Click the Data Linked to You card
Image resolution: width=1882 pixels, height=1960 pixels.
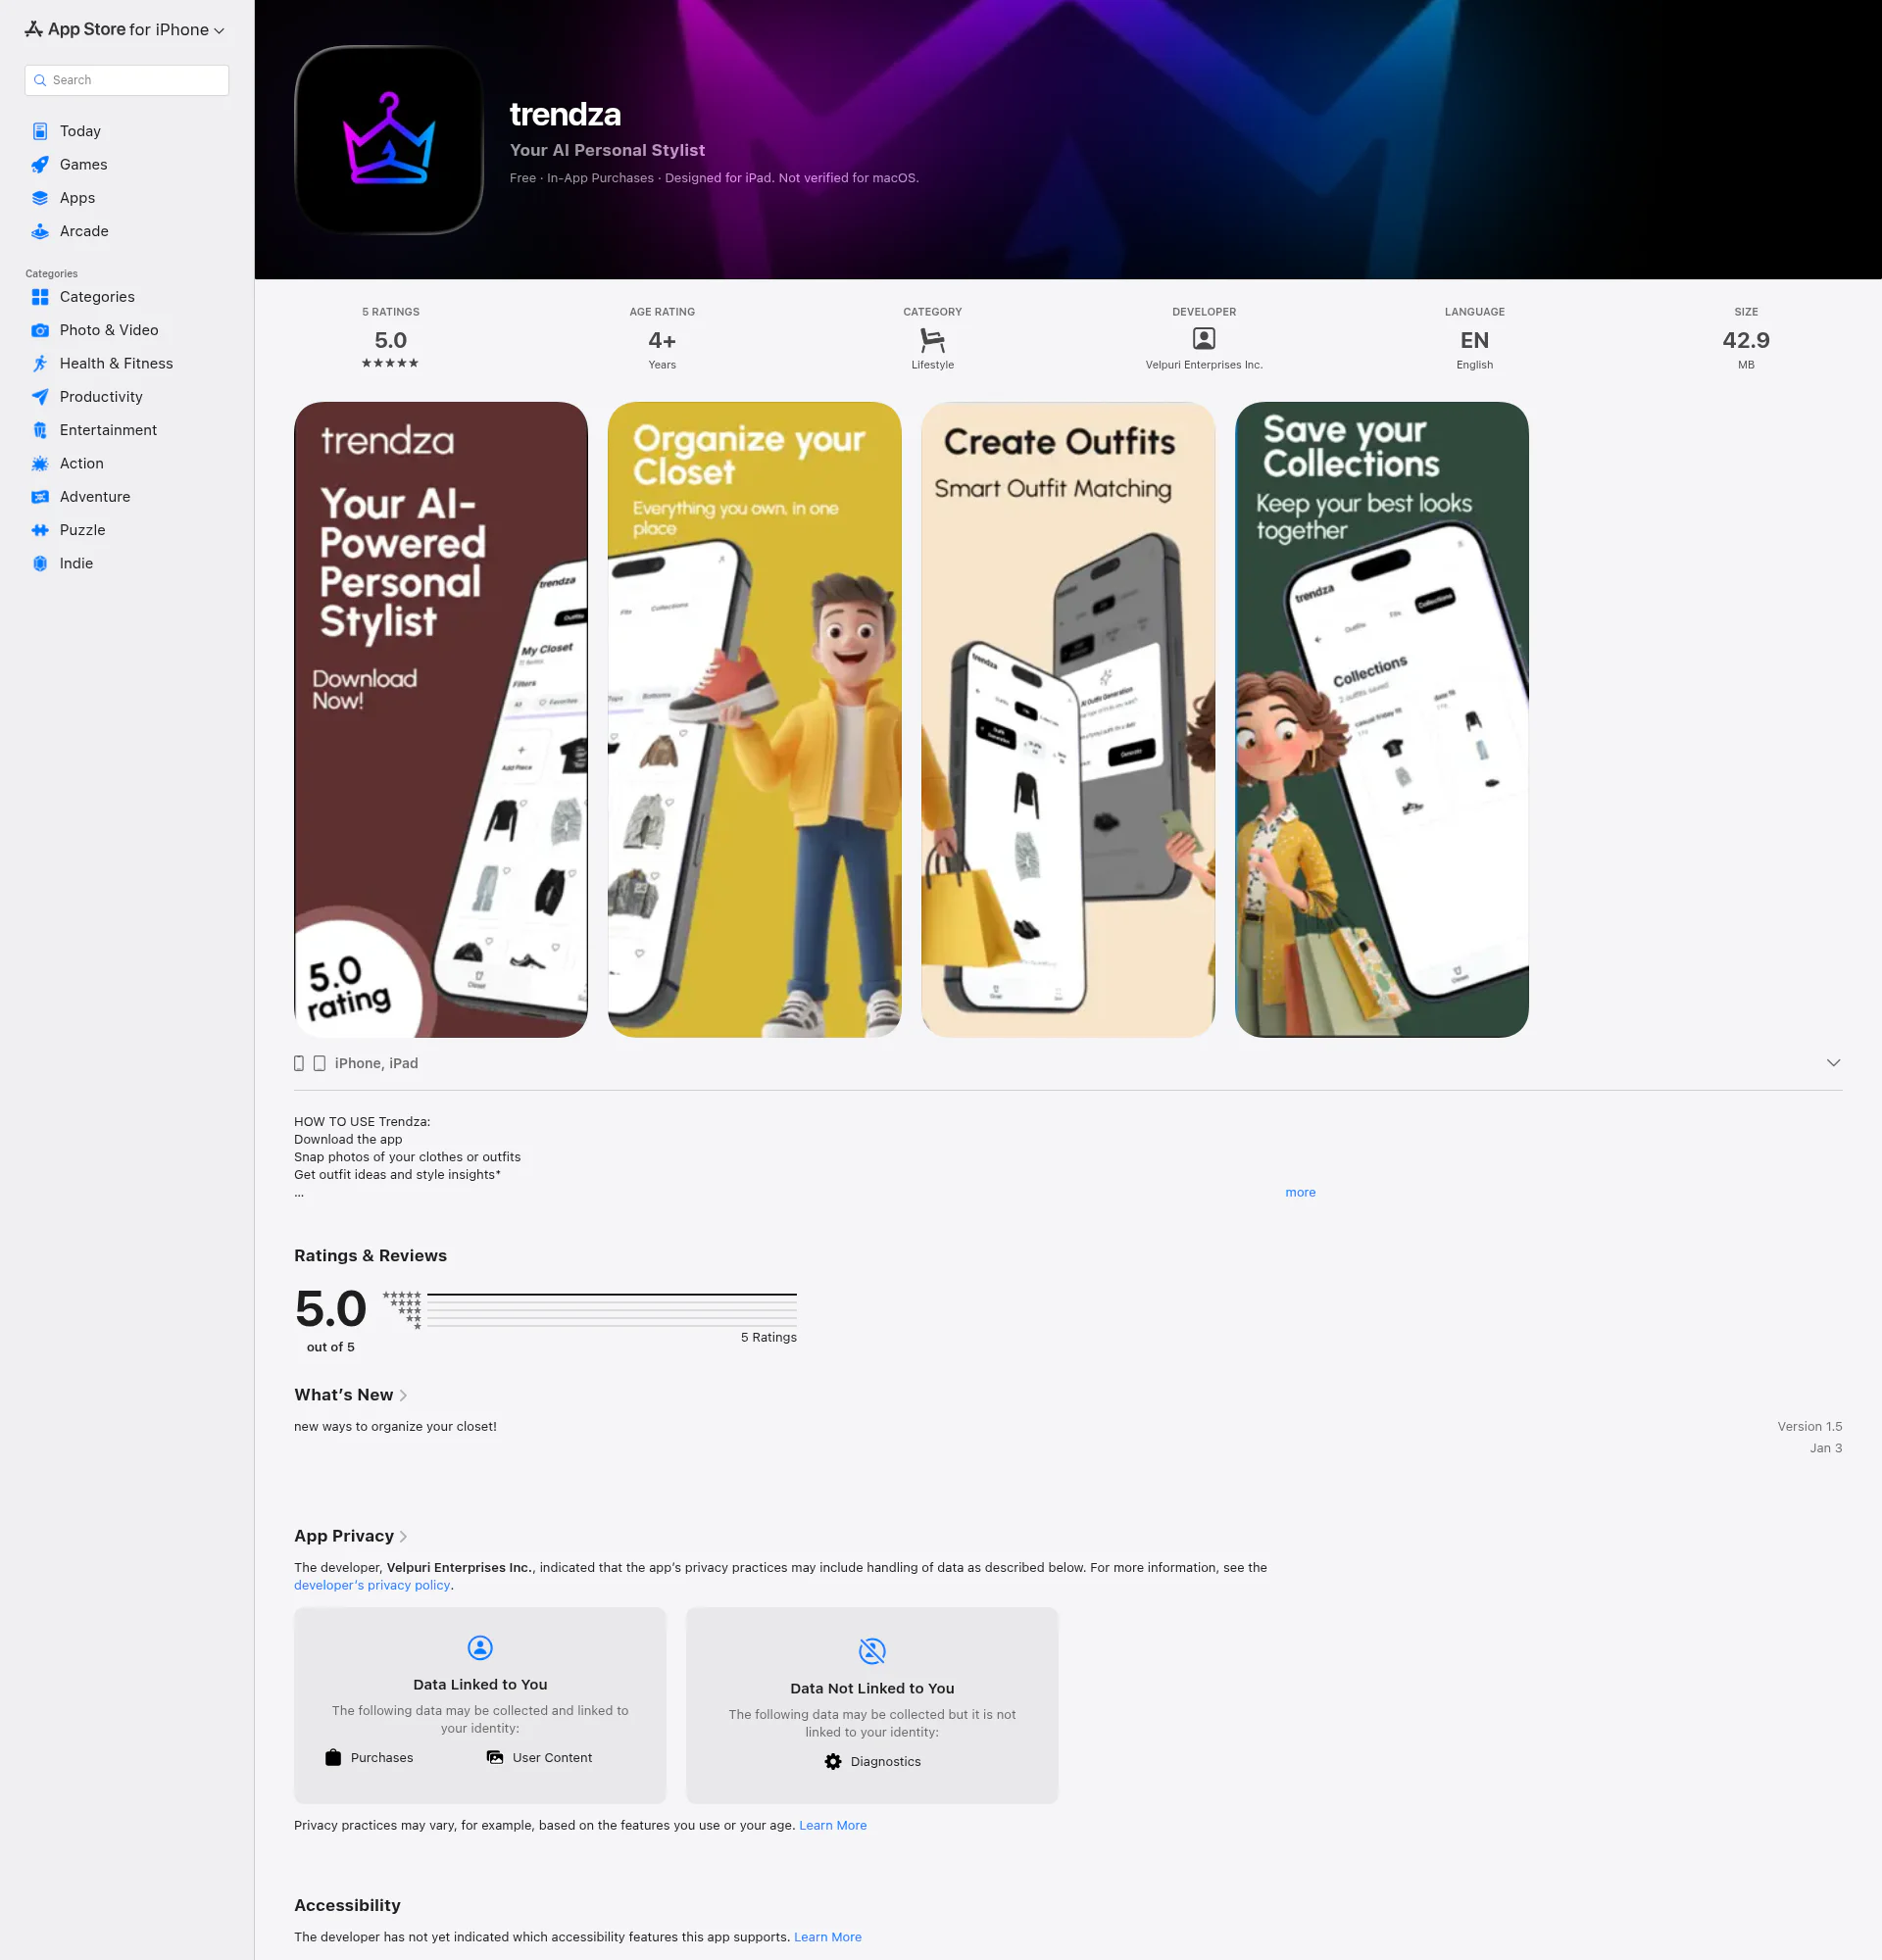click(x=480, y=1706)
